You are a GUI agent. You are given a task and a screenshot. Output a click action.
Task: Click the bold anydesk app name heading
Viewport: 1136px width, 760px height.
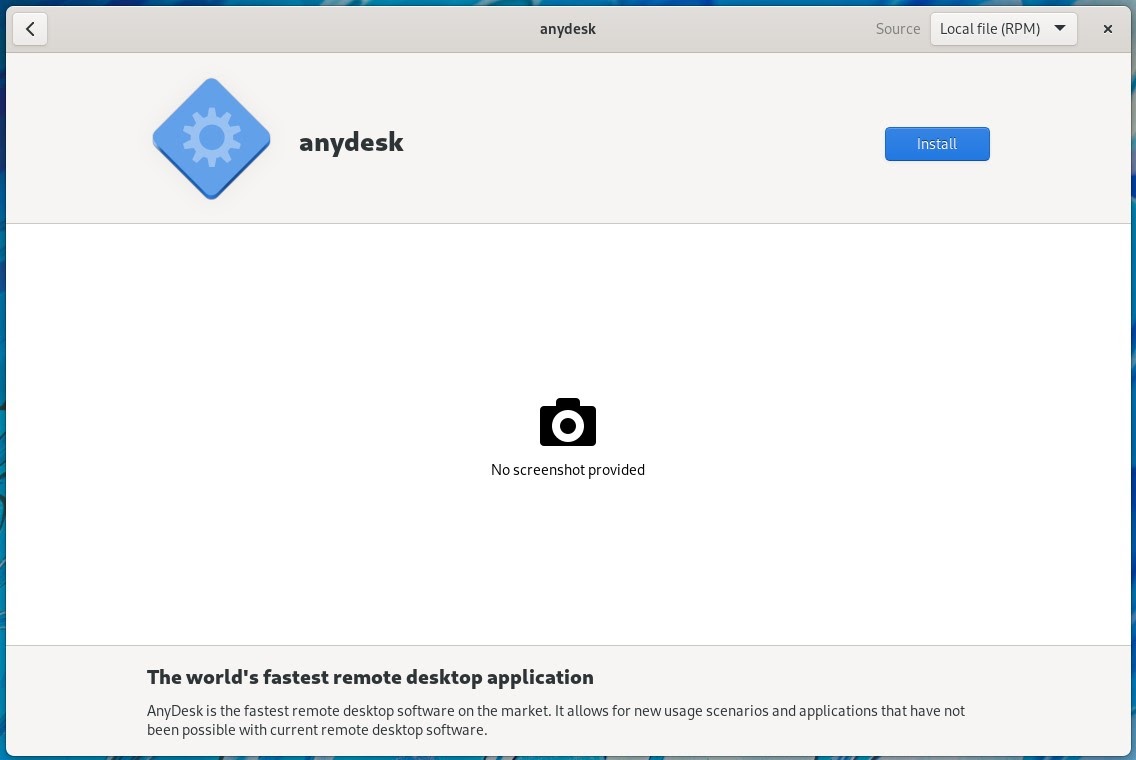351,142
